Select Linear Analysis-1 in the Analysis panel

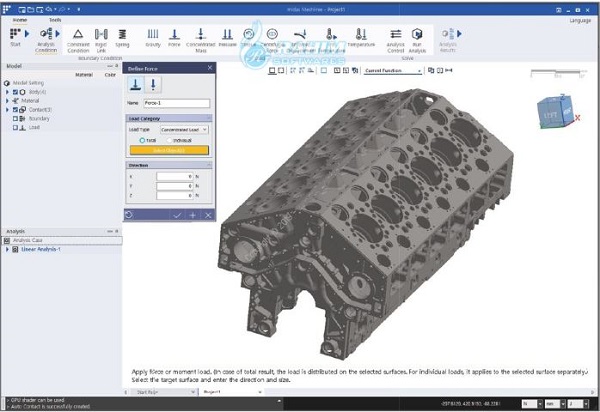click(41, 249)
